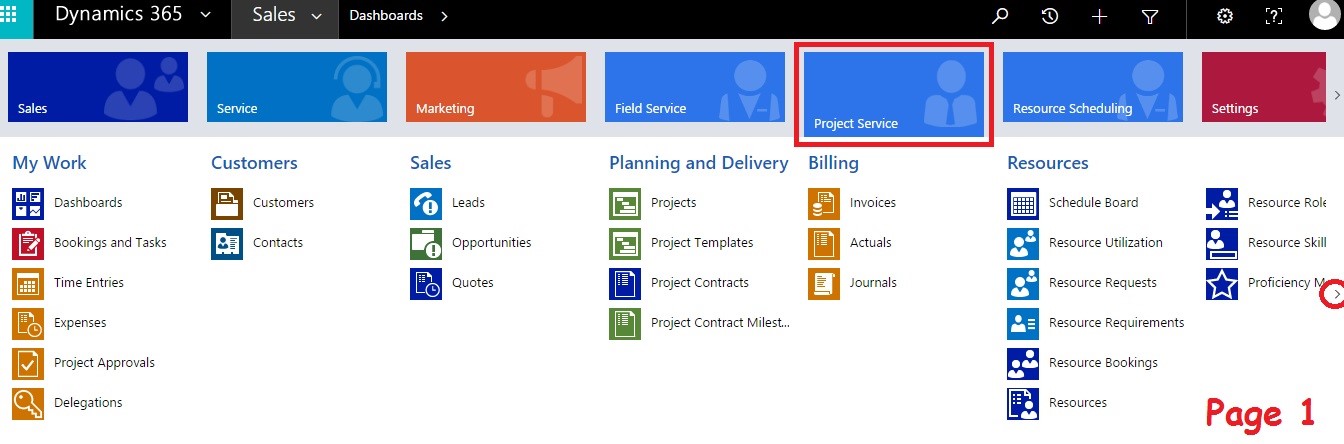Click the search magnifier icon

tap(999, 16)
